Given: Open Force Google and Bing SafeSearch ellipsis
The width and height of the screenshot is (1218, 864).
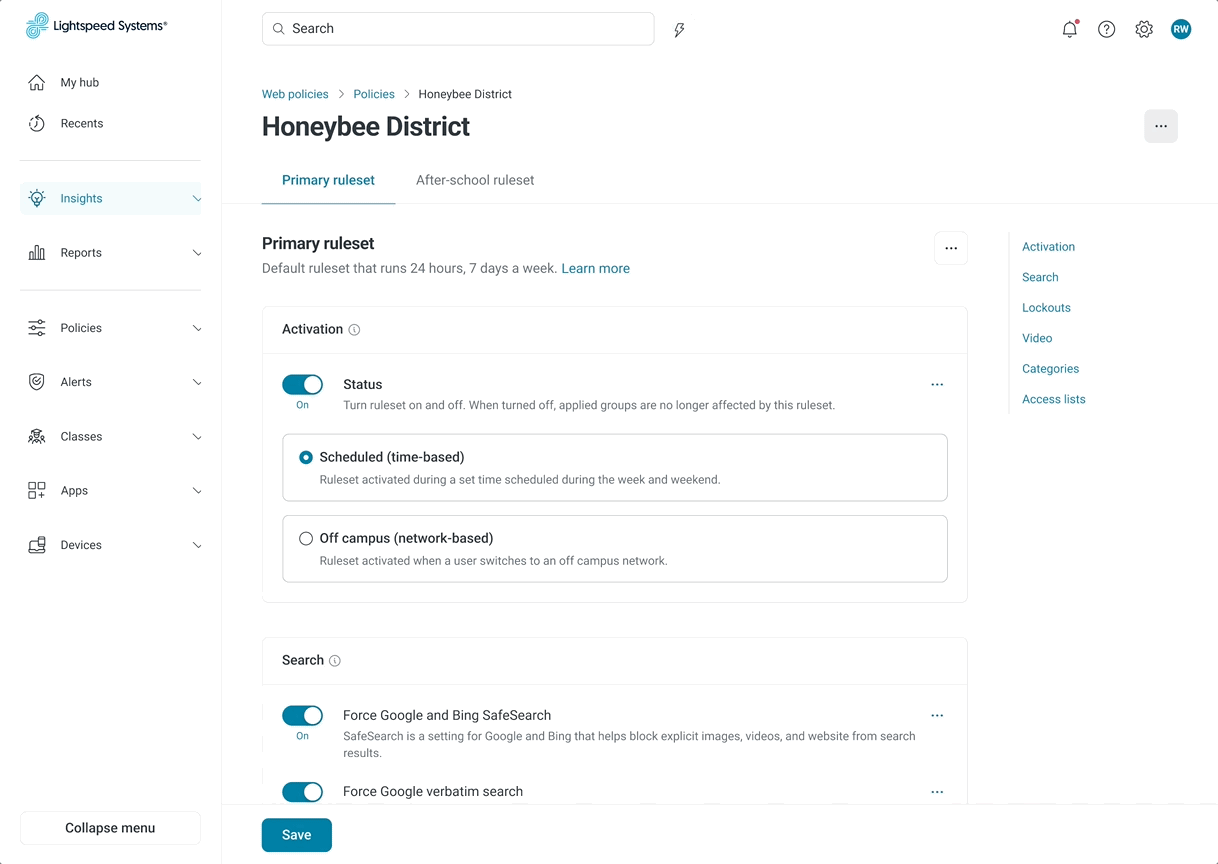Looking at the screenshot, I should (x=937, y=715).
